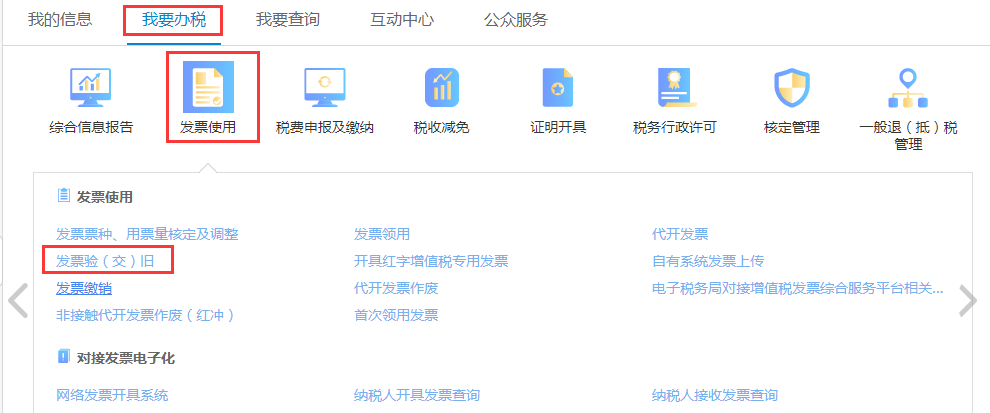Open the 自有系统发票上传 link
Screen dimensions: 990x413
[708, 261]
